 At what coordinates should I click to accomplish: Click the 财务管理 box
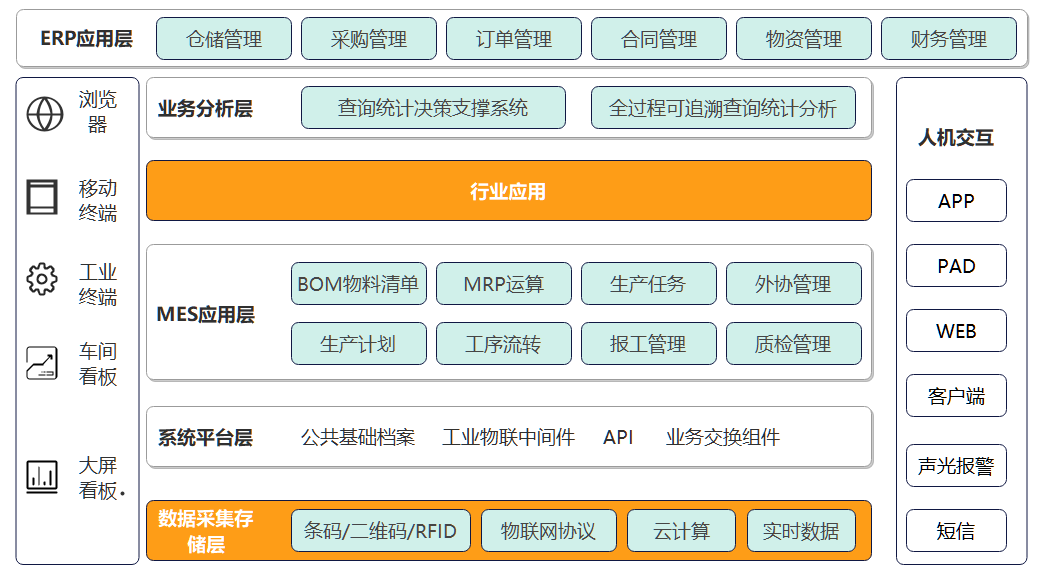(x=948, y=39)
